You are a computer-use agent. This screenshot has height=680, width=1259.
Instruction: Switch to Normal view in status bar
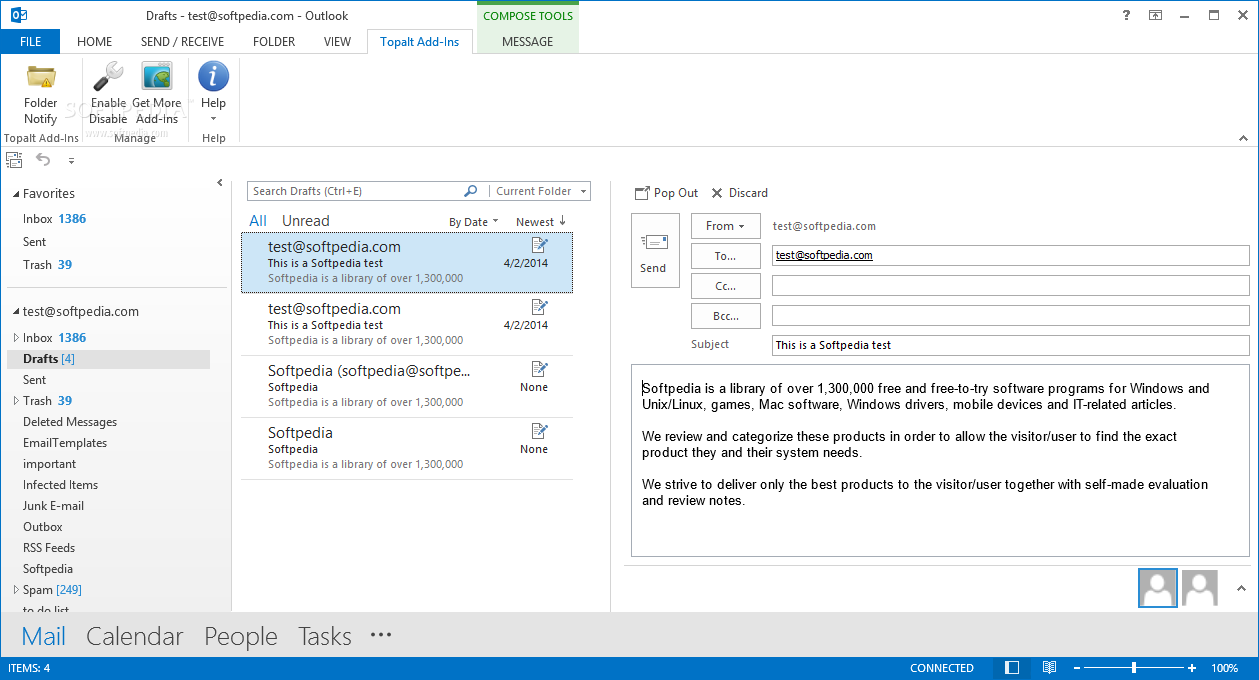click(1013, 668)
